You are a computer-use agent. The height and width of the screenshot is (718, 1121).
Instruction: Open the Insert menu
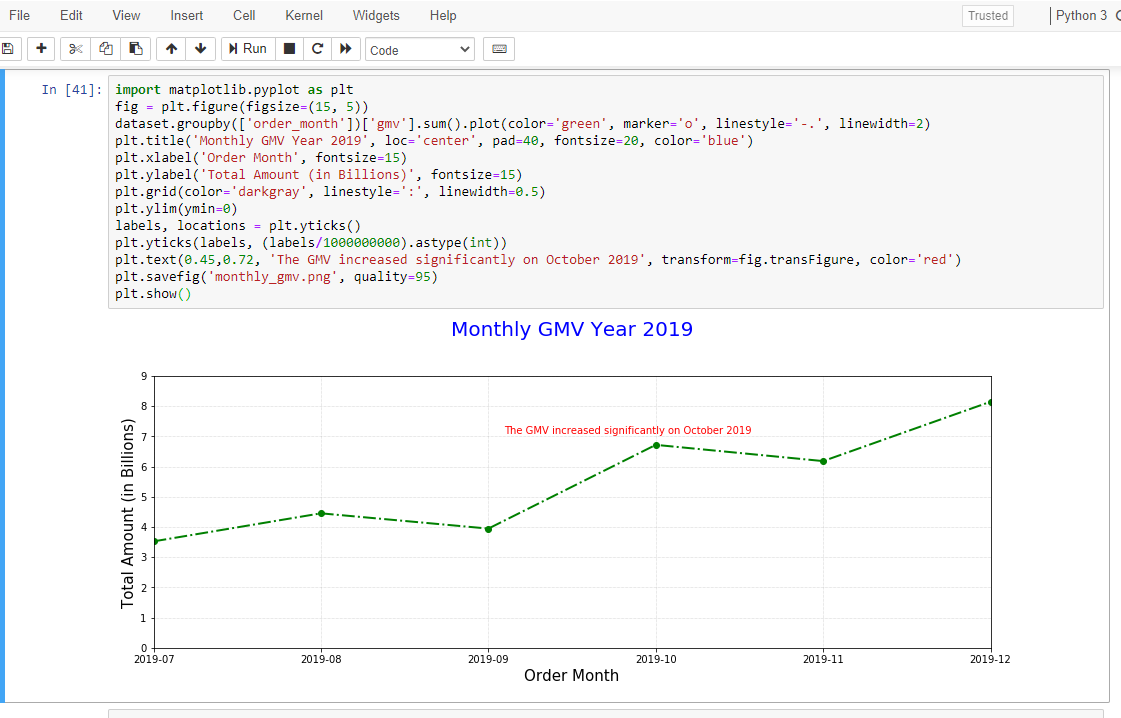(x=187, y=15)
